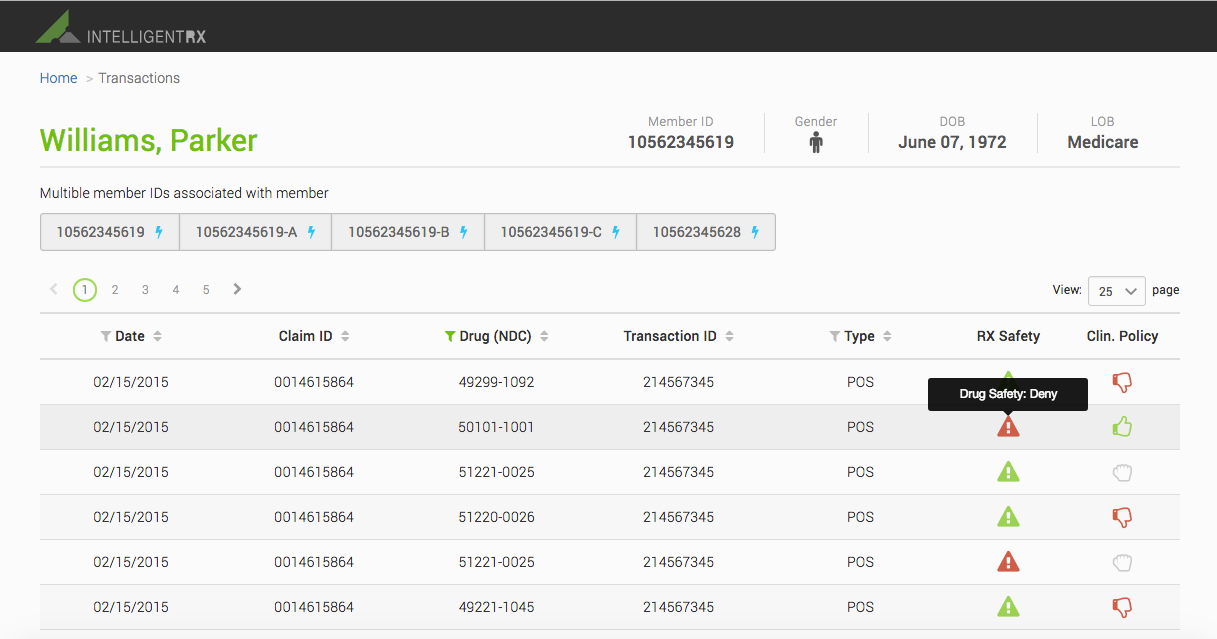This screenshot has height=639, width=1217.
Task: Sort by Transaction ID column arrows
Action: coord(729,337)
